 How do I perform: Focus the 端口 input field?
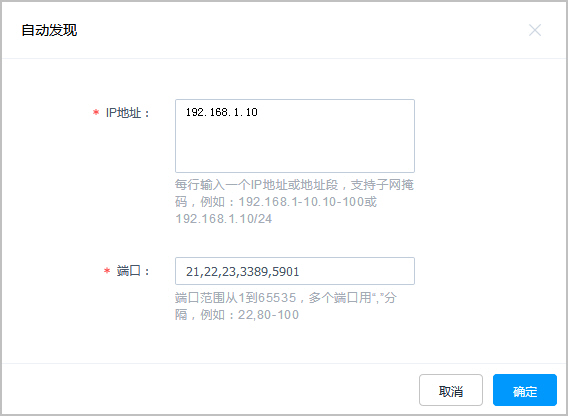[x=295, y=271]
